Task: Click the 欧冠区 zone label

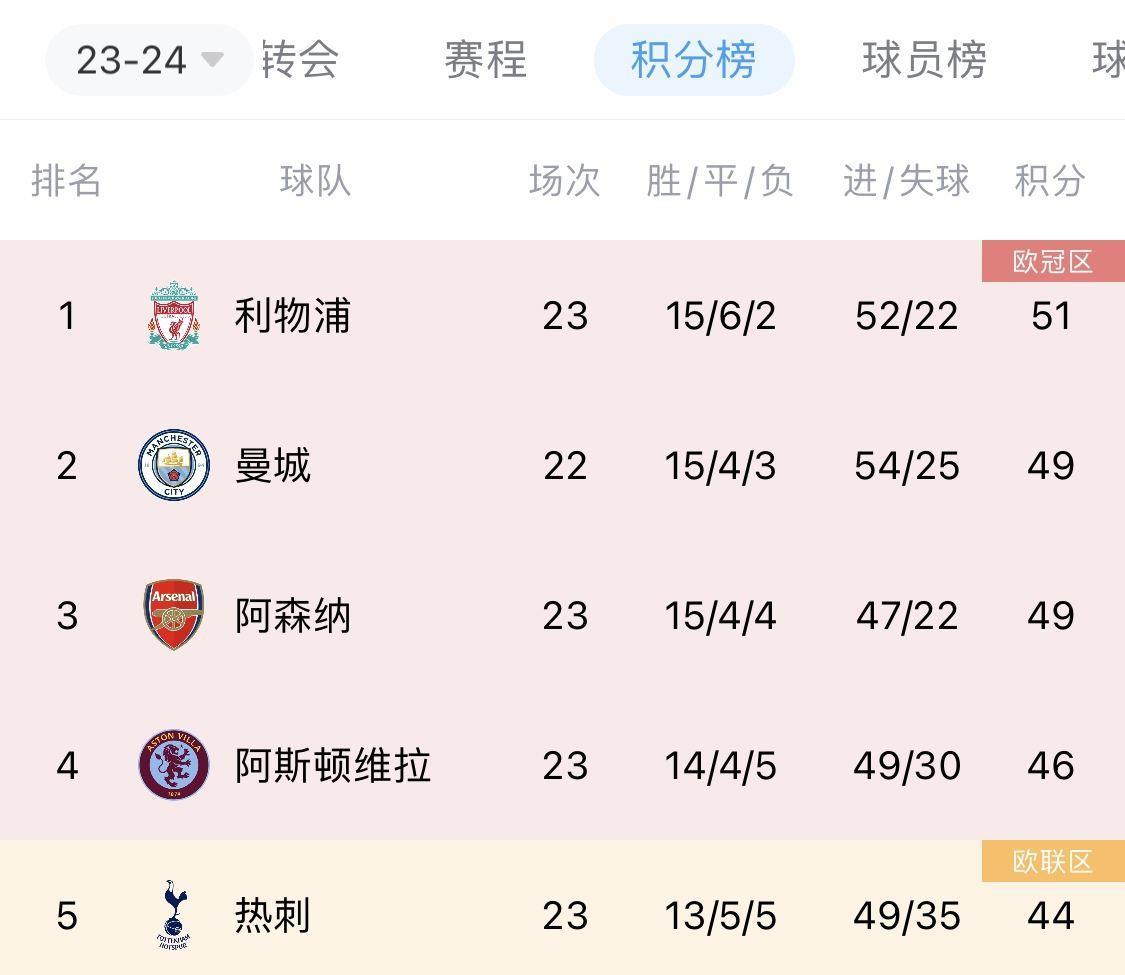Action: 1053,261
